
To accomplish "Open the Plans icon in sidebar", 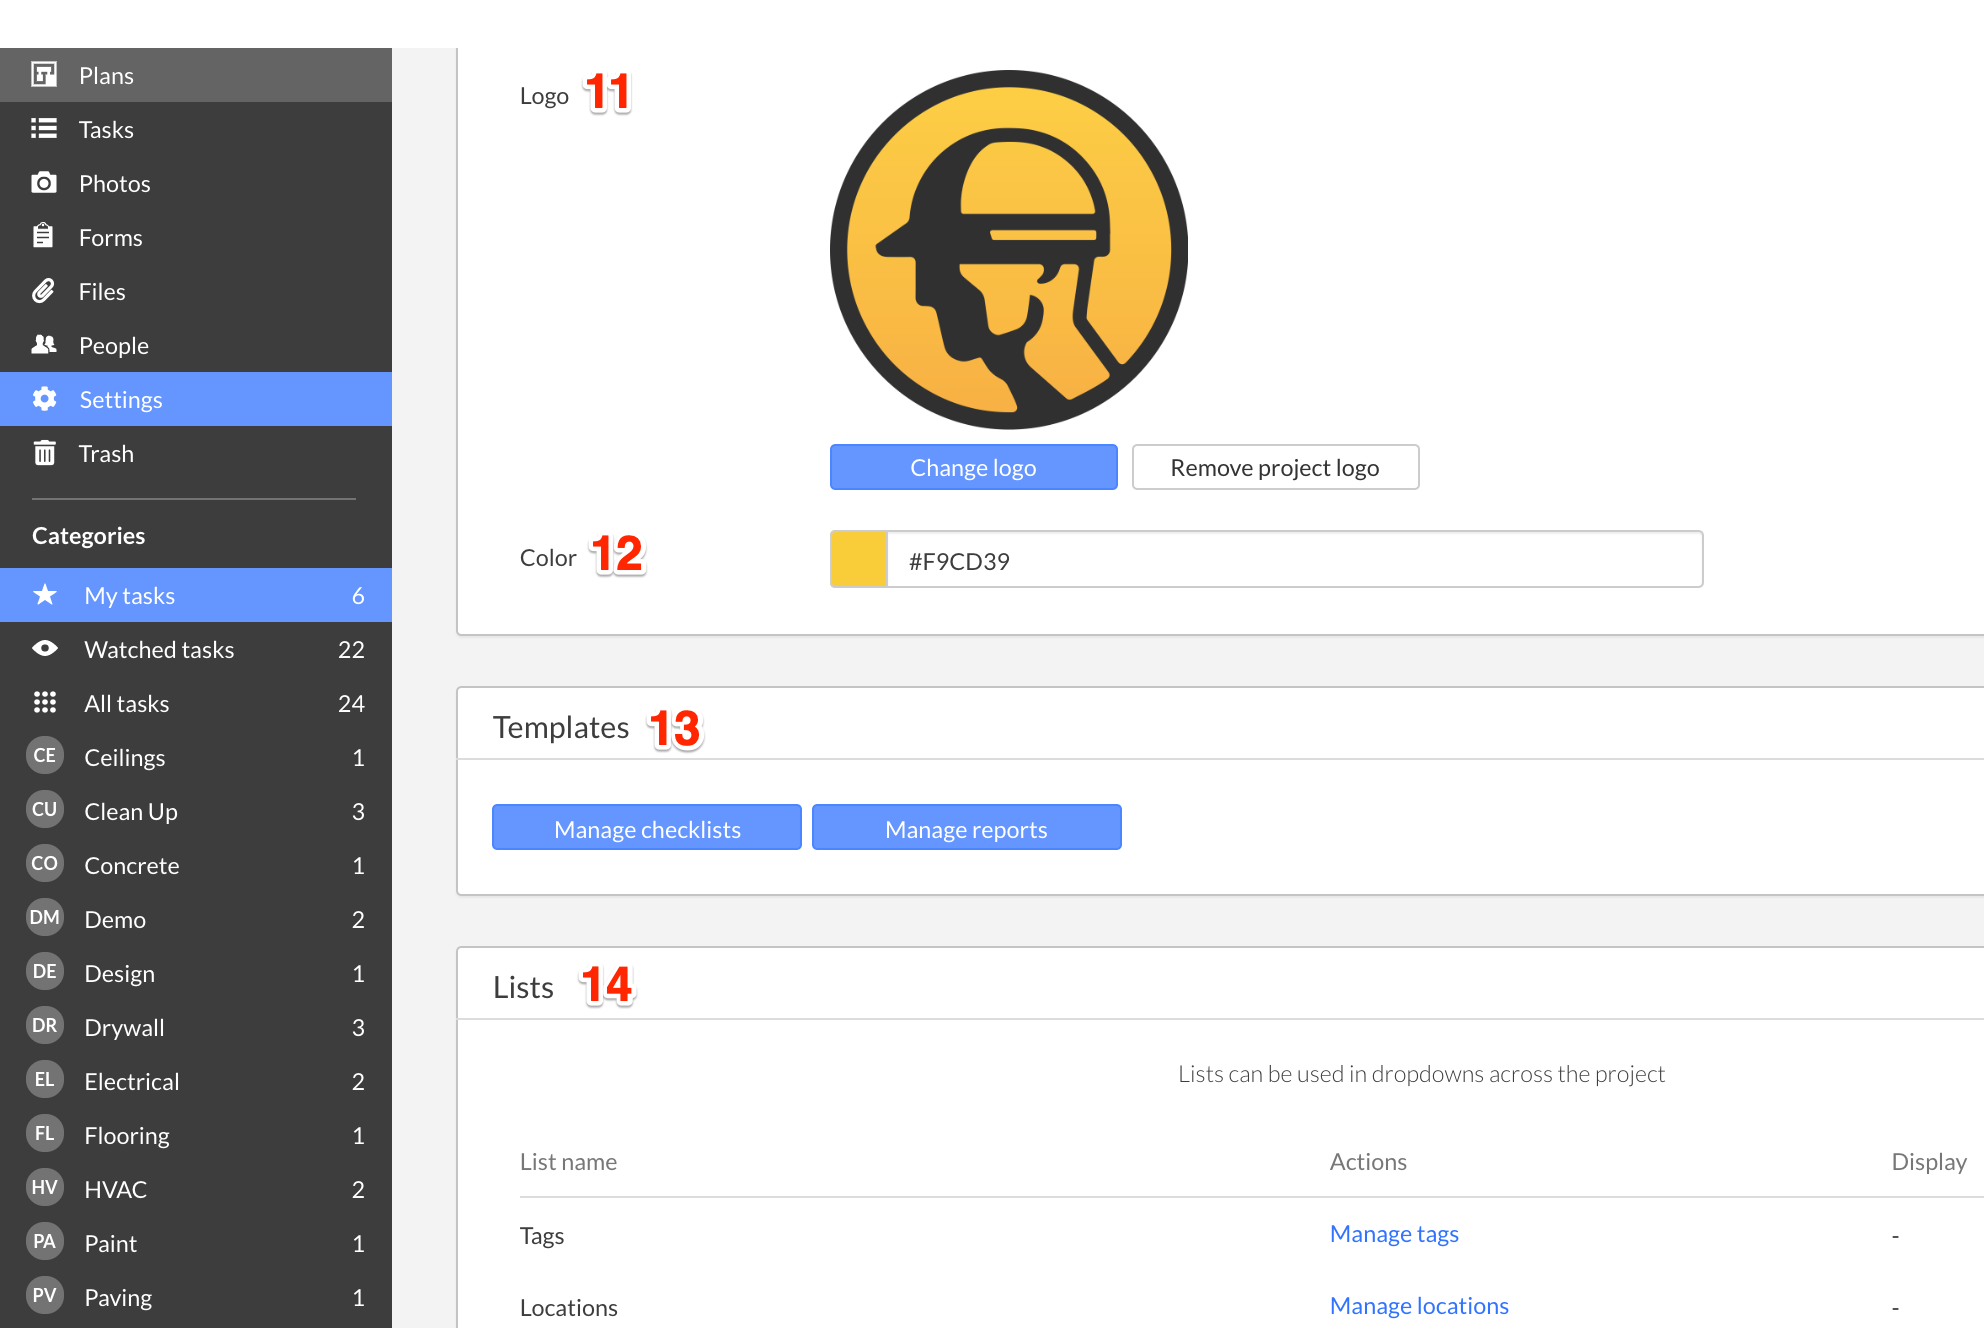I will pos(44,75).
